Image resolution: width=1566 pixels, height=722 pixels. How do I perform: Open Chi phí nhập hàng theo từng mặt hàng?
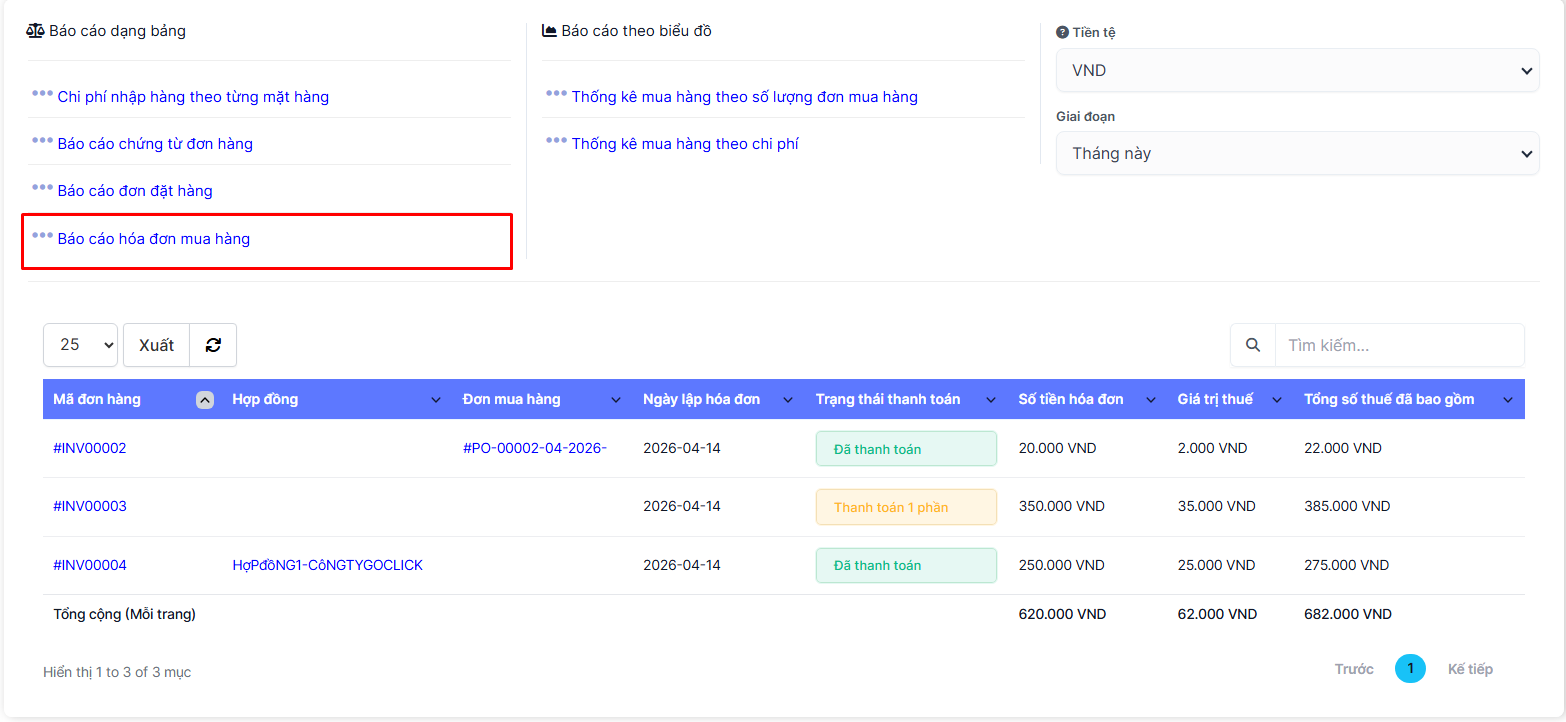[x=193, y=97]
